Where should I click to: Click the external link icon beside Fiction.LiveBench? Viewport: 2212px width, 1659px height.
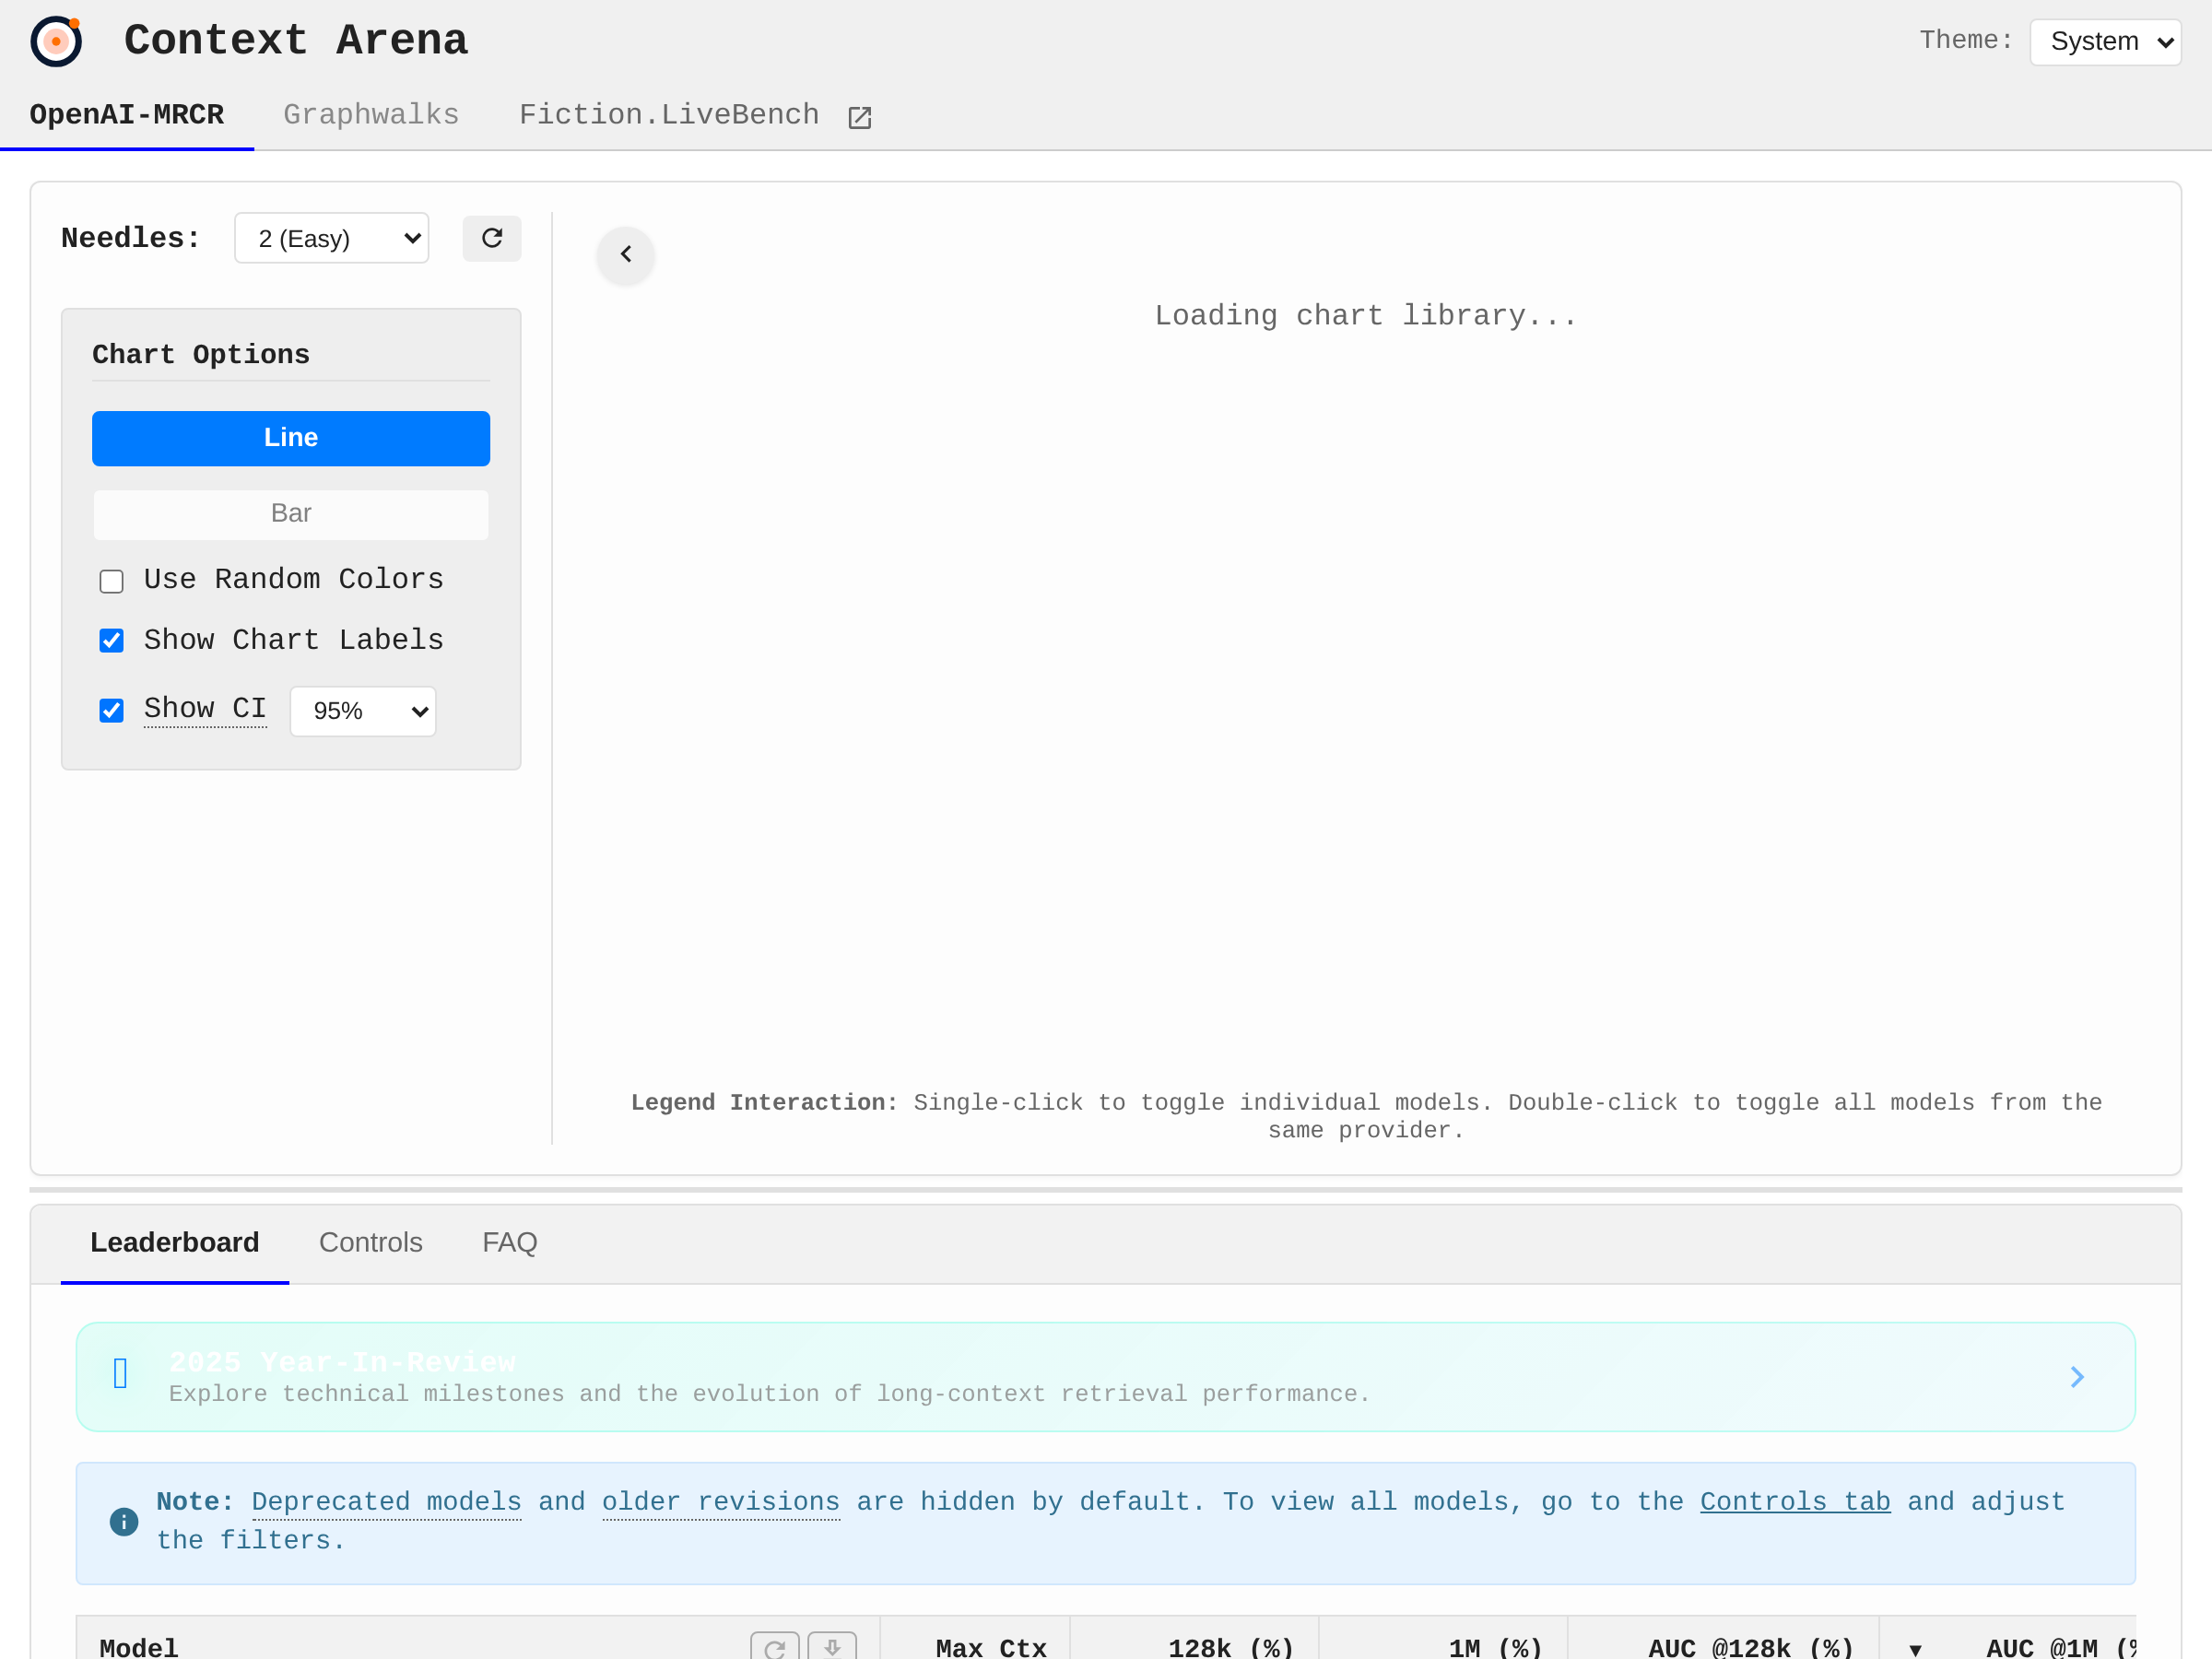859,117
